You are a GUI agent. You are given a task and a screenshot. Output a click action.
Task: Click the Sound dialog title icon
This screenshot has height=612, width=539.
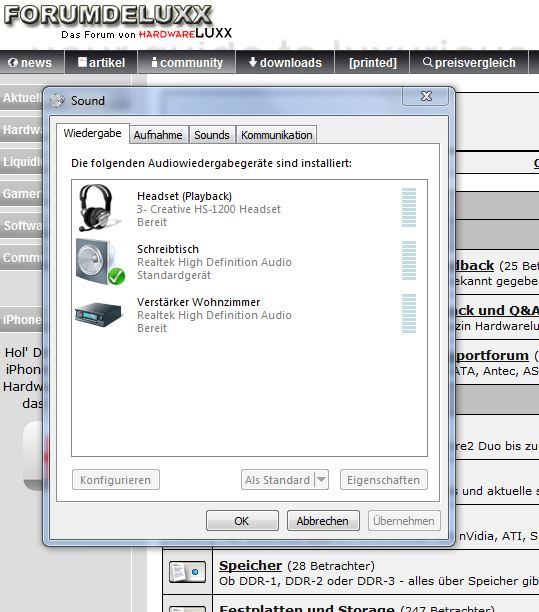tap(57, 101)
